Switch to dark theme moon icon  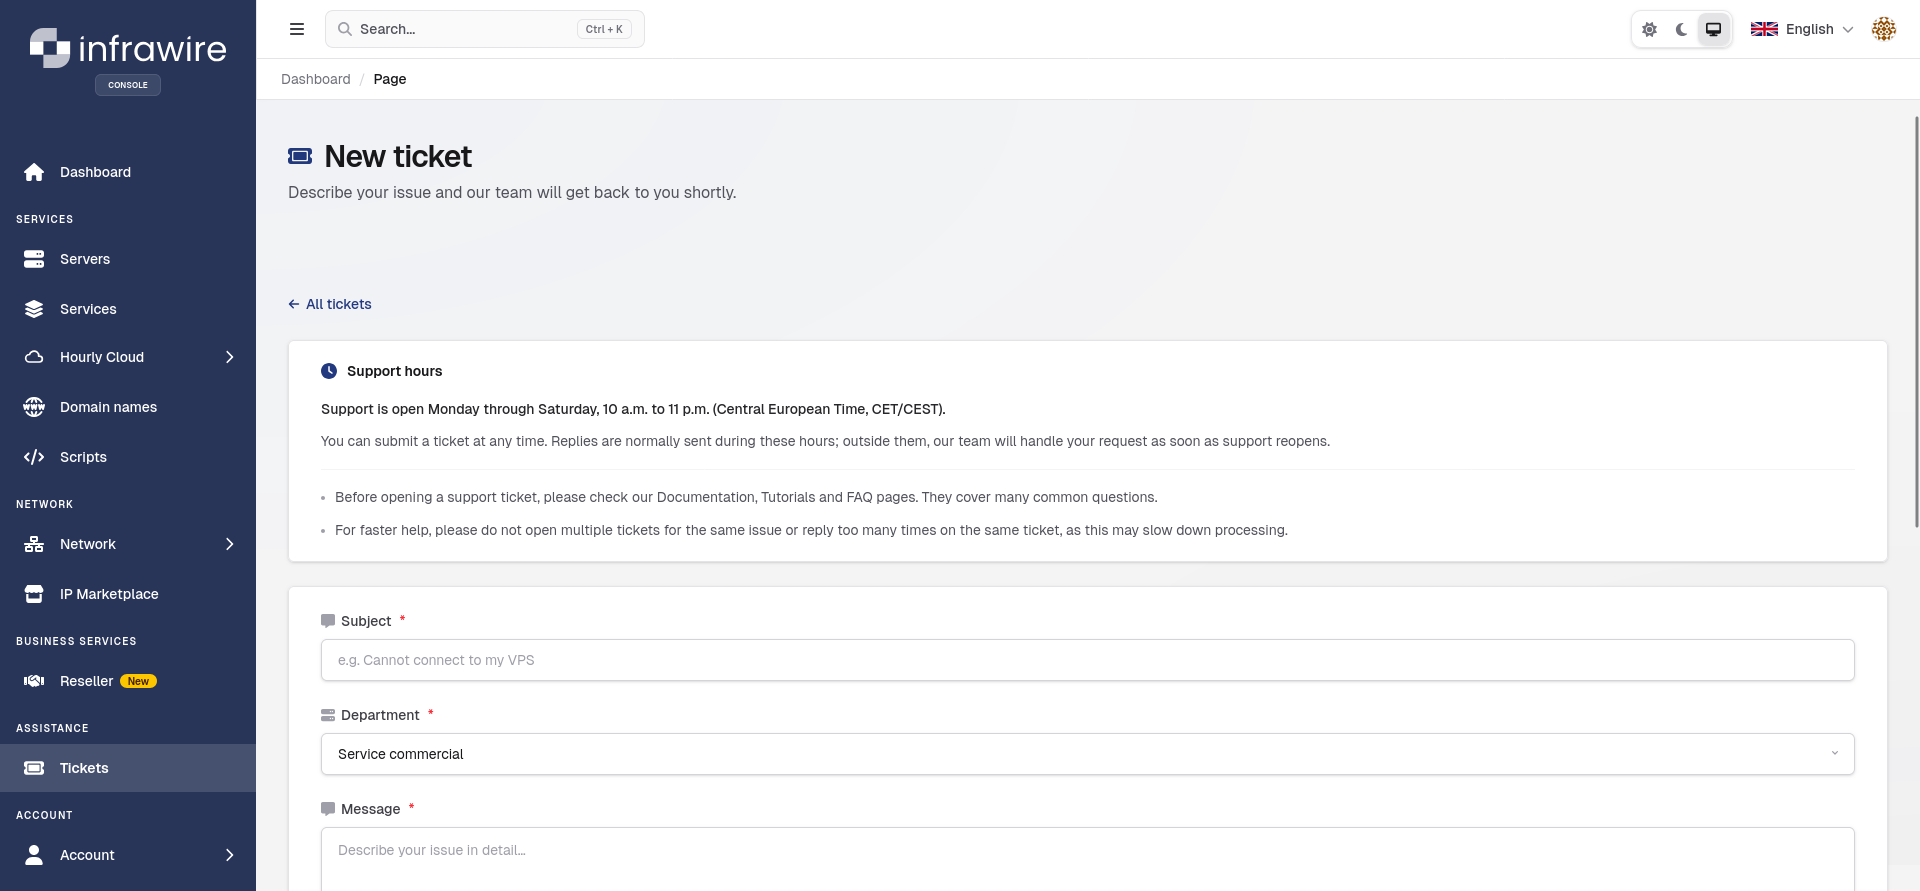point(1682,29)
